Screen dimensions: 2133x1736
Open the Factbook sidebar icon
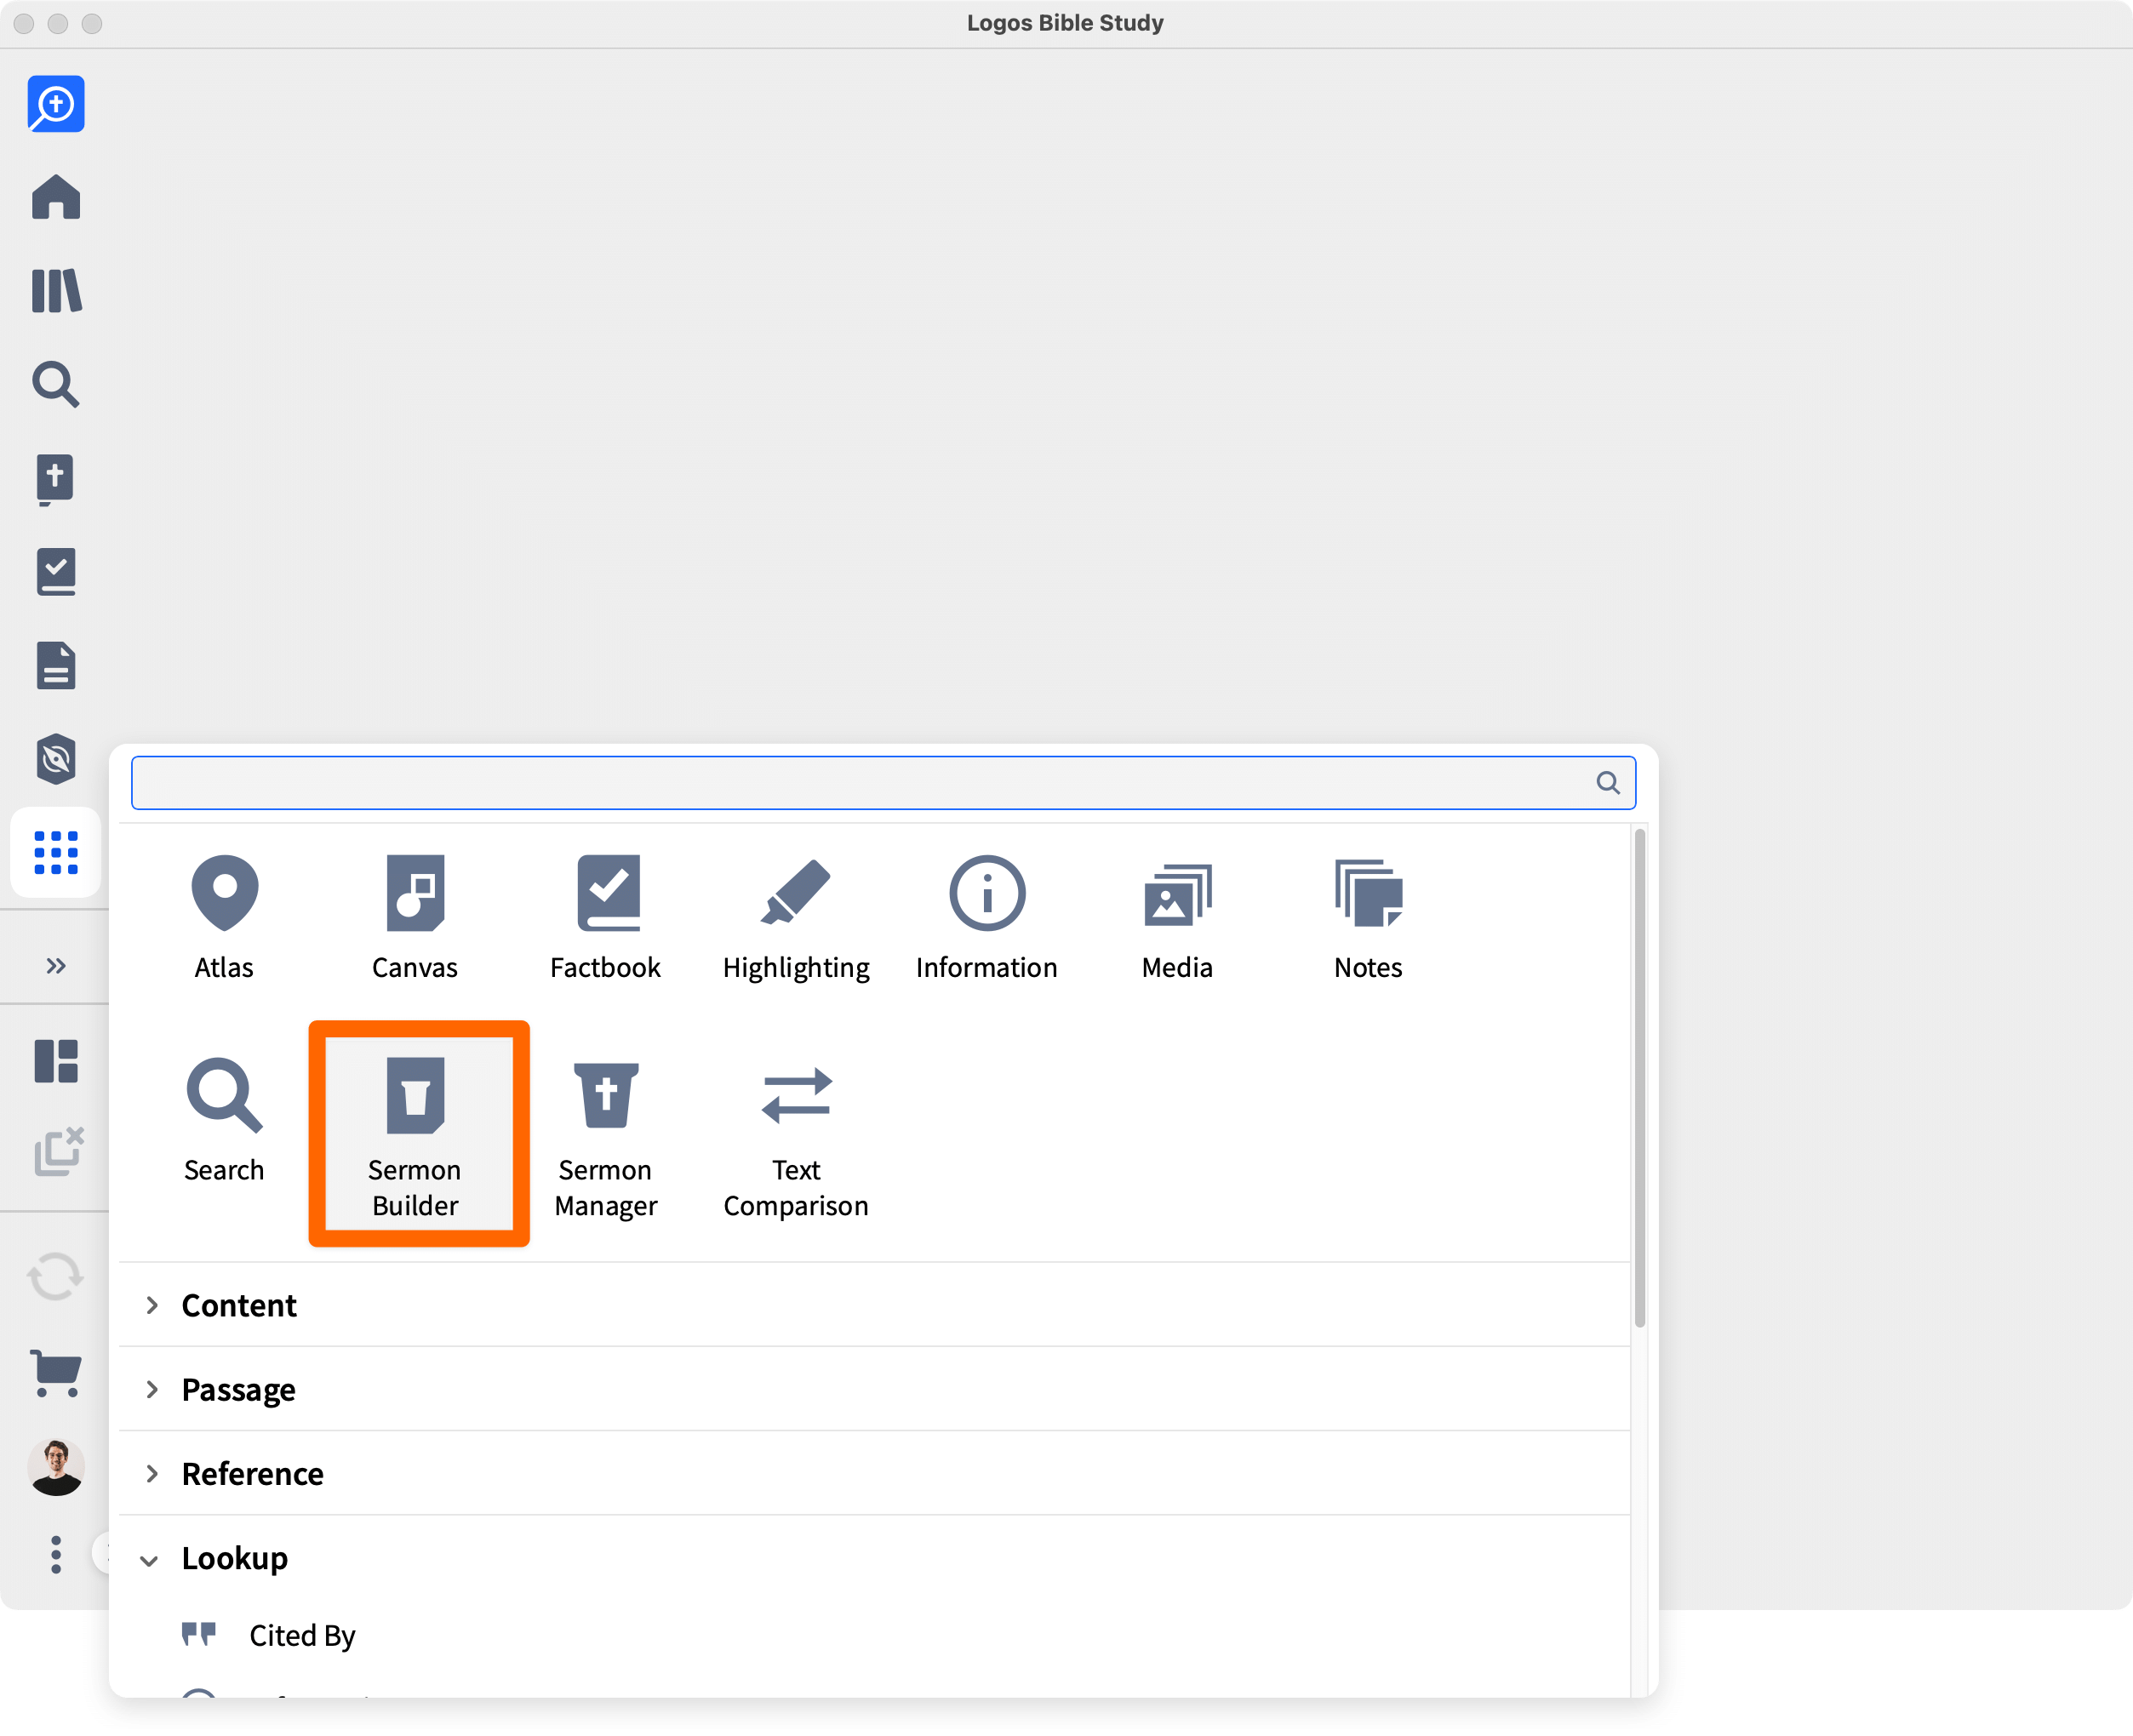click(x=56, y=572)
